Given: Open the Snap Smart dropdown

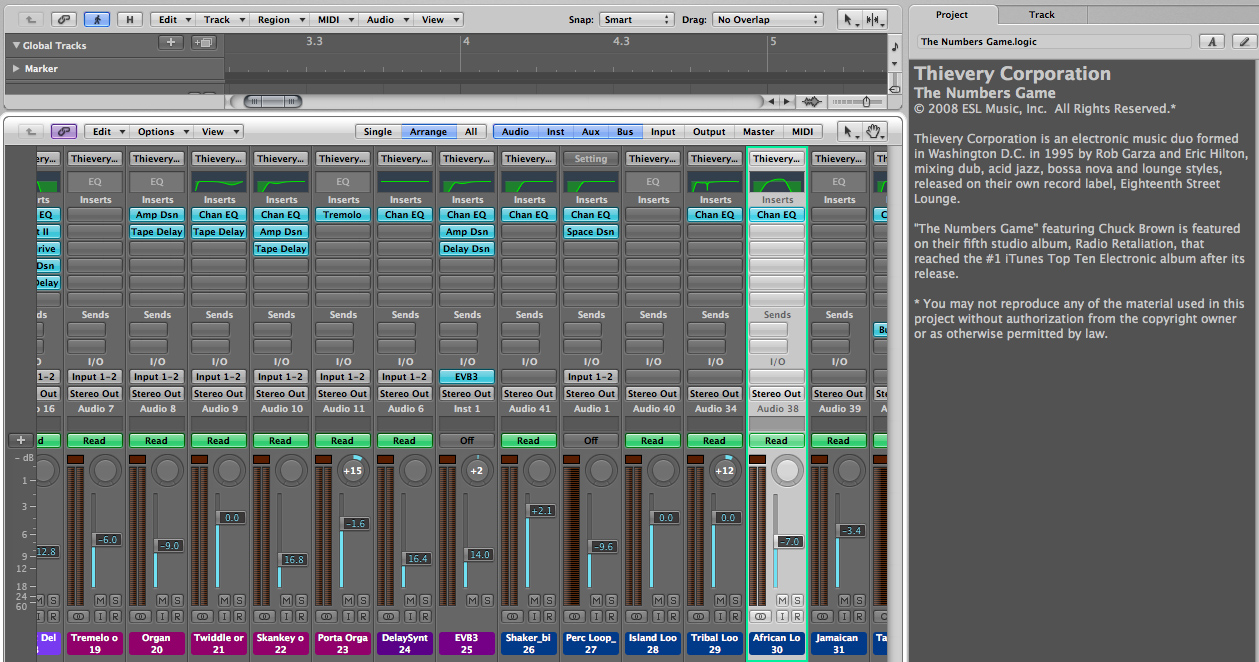Looking at the screenshot, I should pyautogui.click(x=637, y=19).
